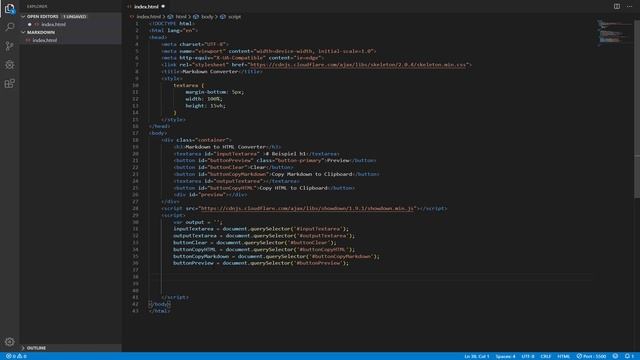Open the Debug view bug icon
This screenshot has width=640, height=360.
pos(9,64)
